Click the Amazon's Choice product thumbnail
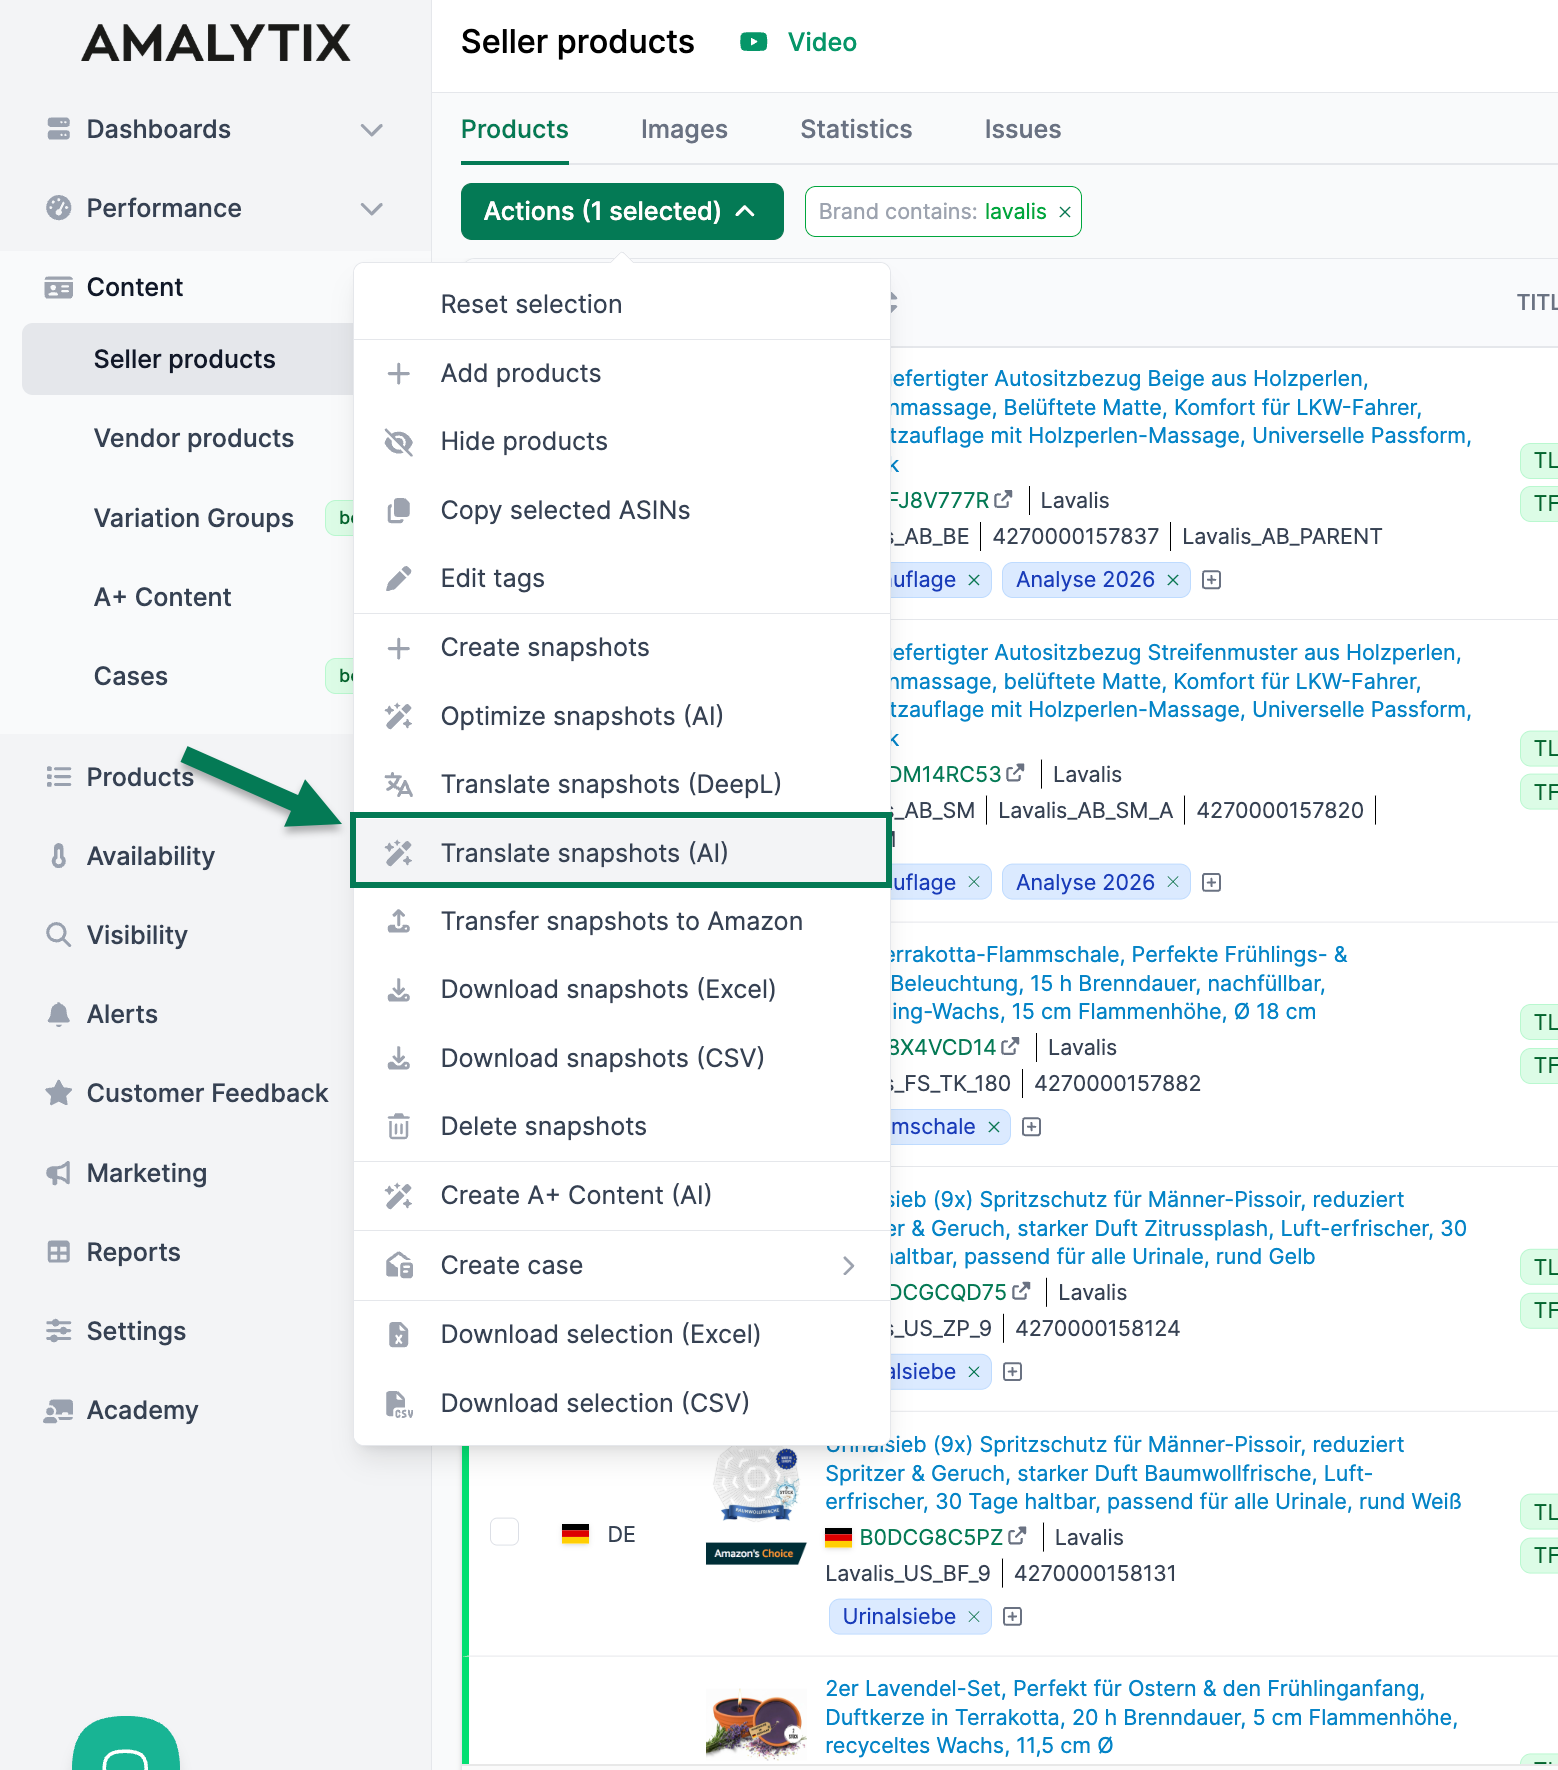The image size is (1558, 1770). pyautogui.click(x=756, y=1500)
